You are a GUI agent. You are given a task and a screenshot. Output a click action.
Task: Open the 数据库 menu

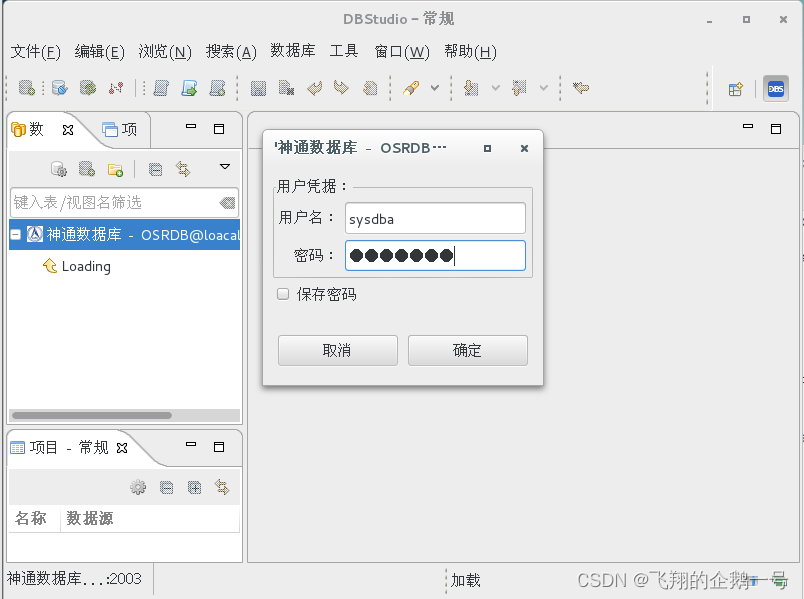292,52
